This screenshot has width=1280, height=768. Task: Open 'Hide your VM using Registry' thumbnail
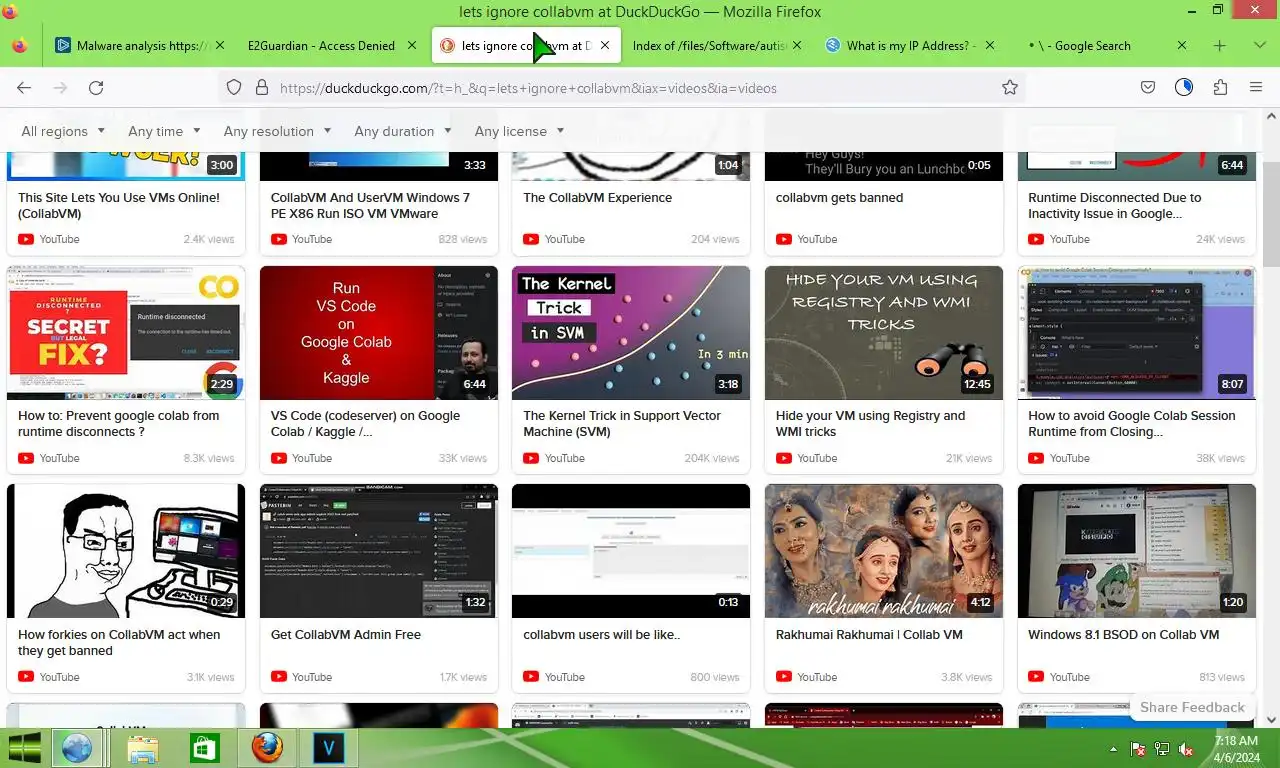884,333
